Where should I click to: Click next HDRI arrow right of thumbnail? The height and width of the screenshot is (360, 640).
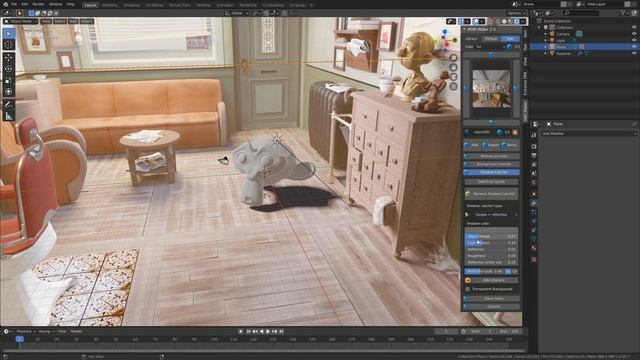tap(516, 89)
